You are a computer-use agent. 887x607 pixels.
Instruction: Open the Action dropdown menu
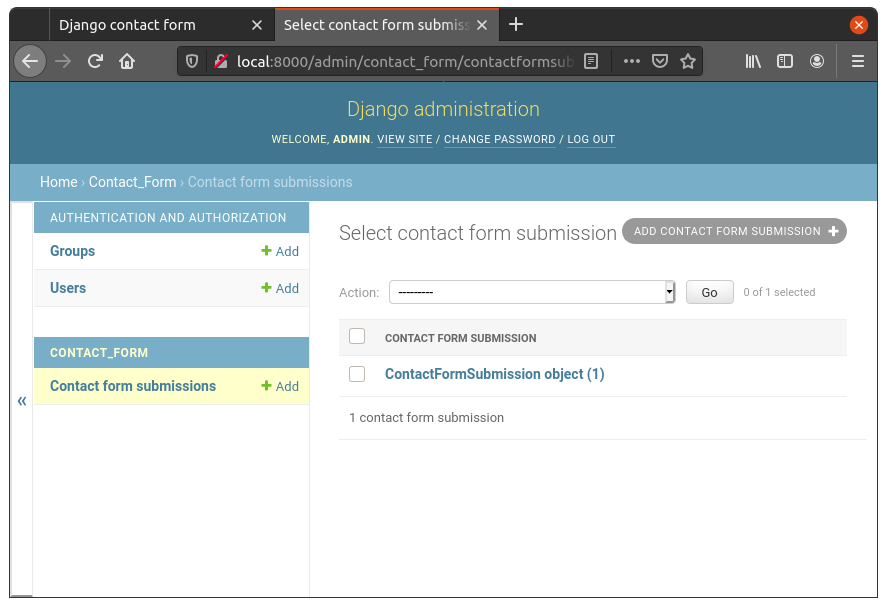tap(532, 292)
